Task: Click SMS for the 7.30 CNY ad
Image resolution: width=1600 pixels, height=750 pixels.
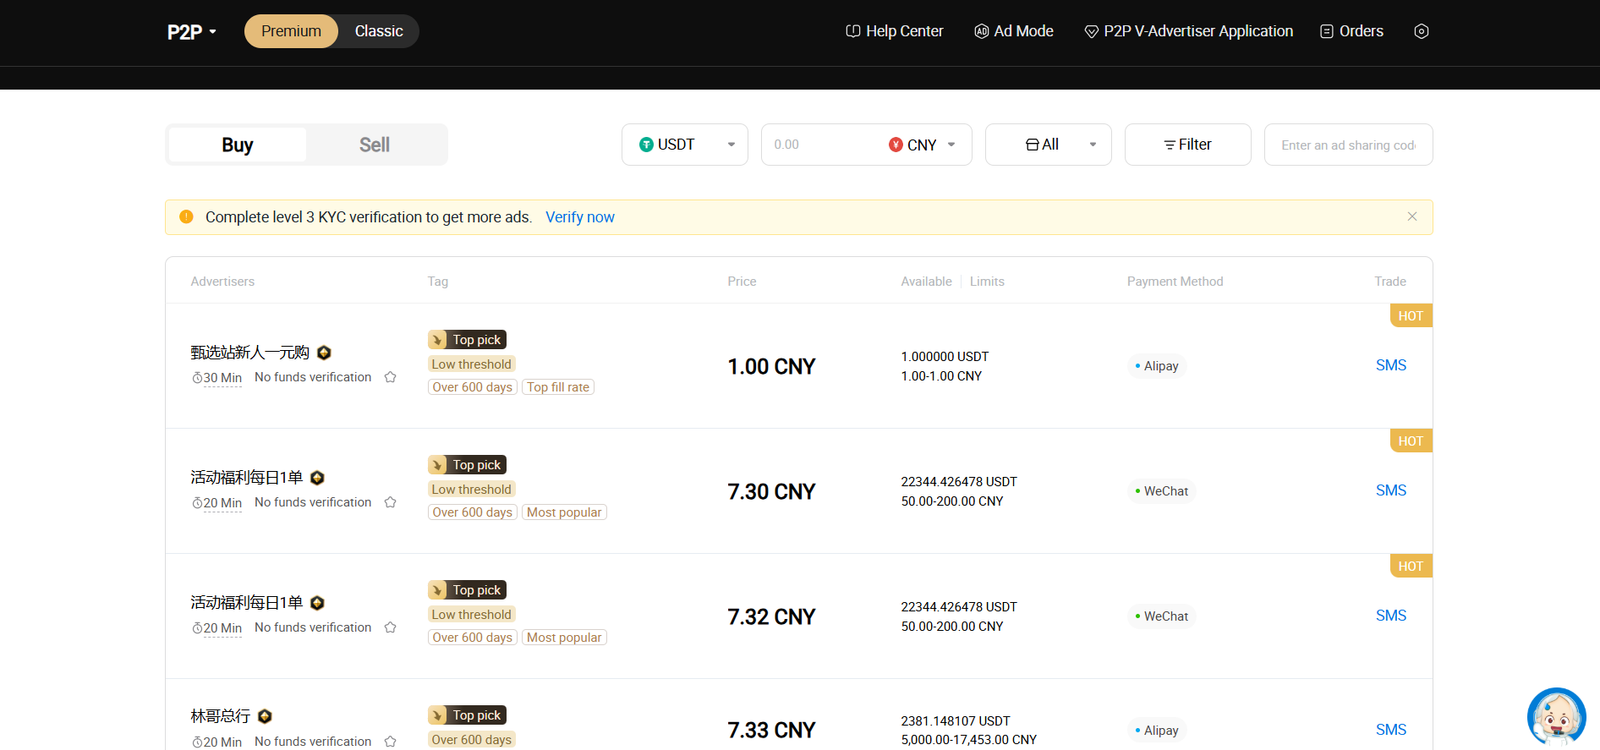Action: (1391, 490)
